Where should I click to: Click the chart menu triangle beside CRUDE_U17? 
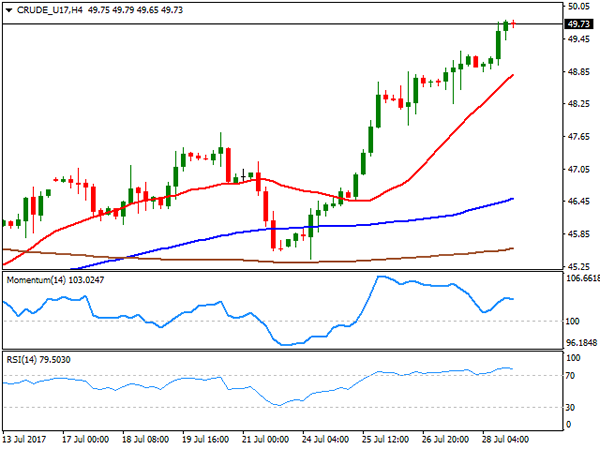(x=9, y=10)
